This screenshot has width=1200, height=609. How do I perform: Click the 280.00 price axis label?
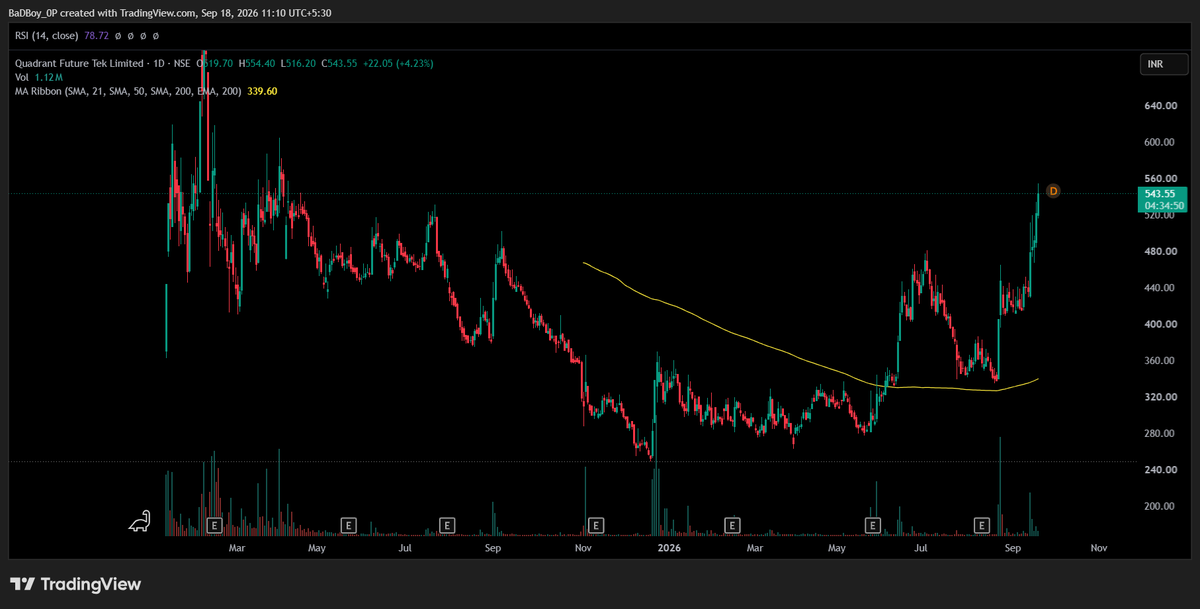[x=1158, y=434]
